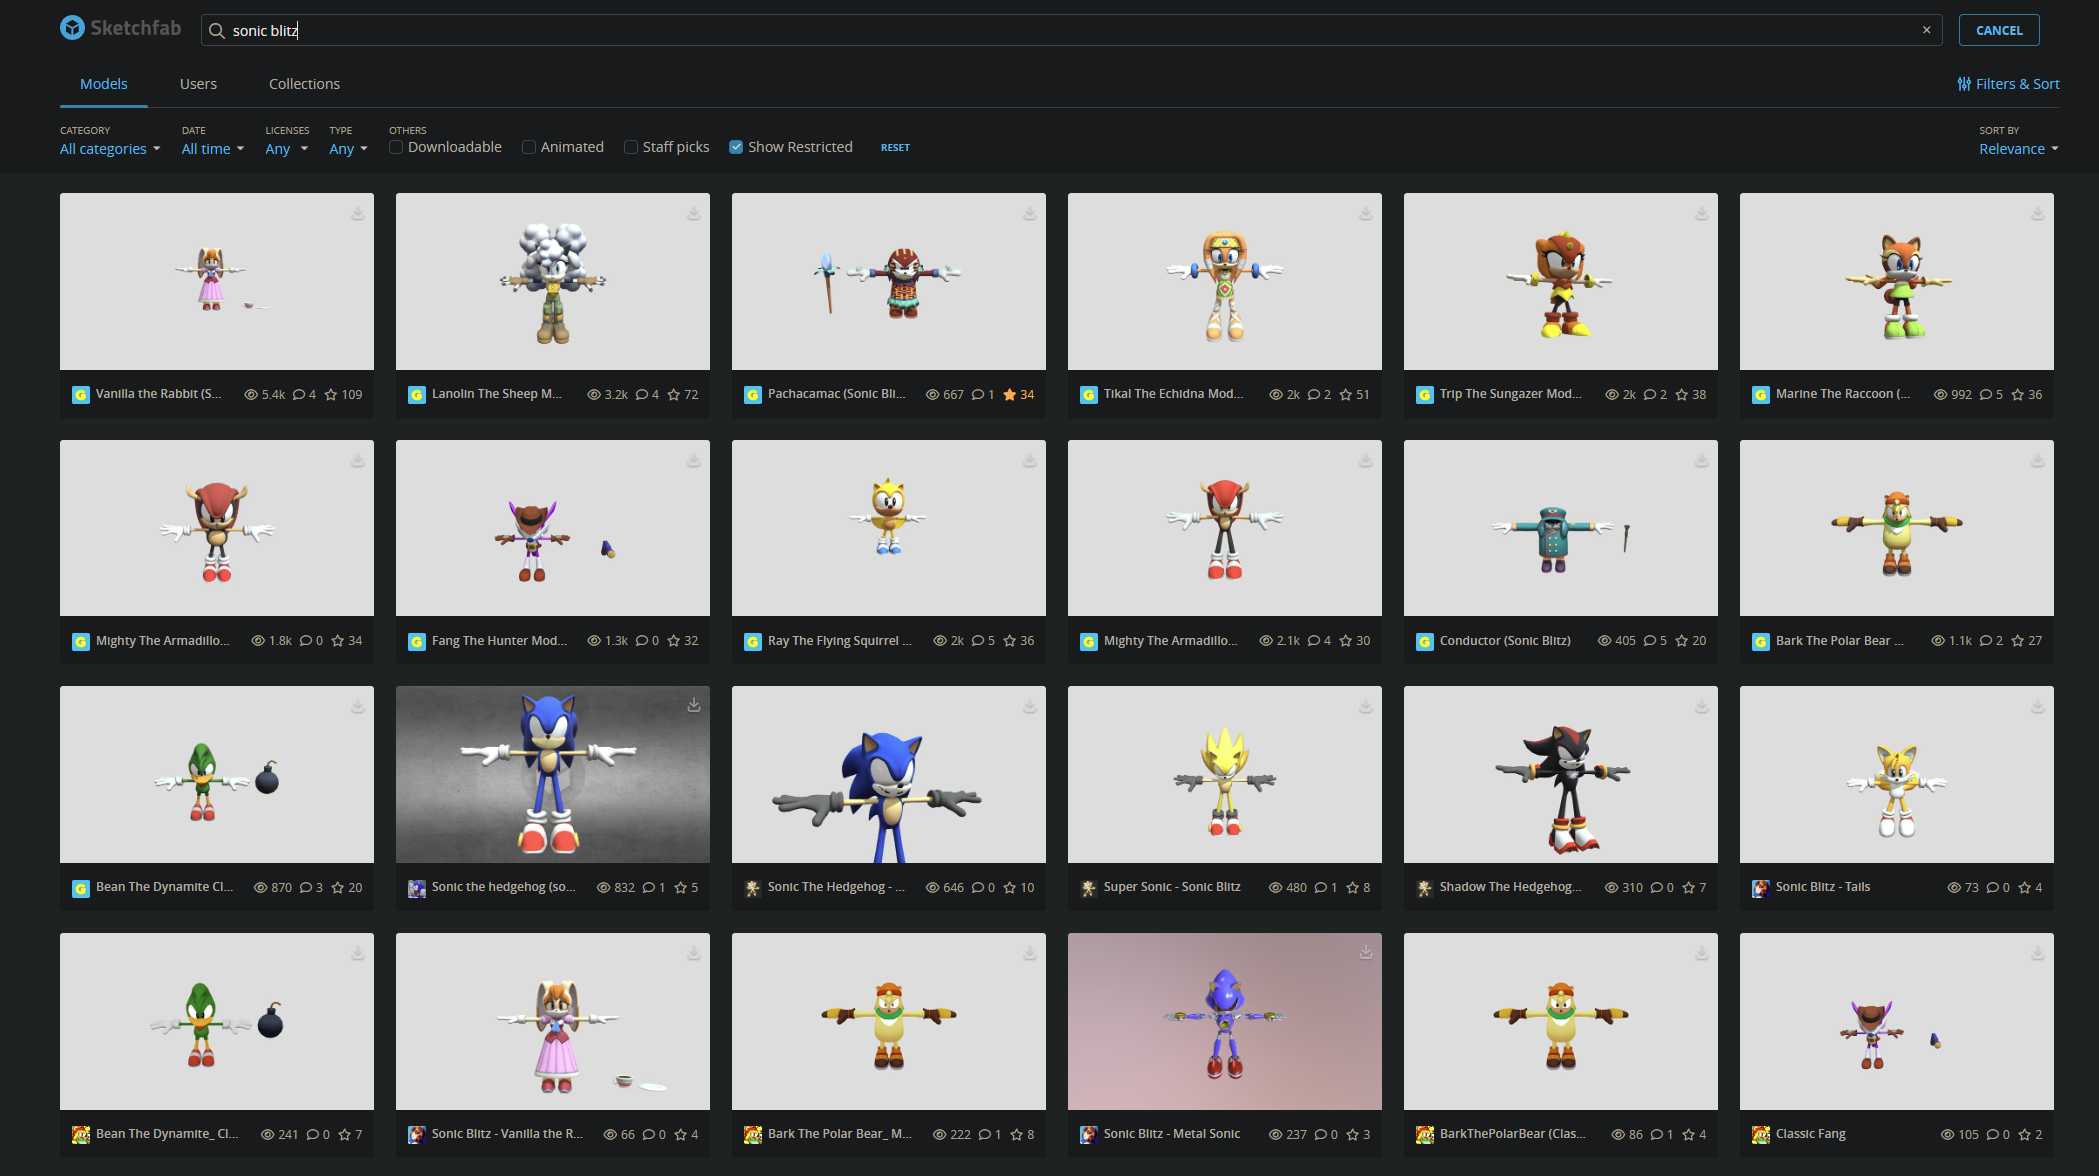
Task: Open the Metal Sonic model thumbnail
Action: point(1225,1021)
